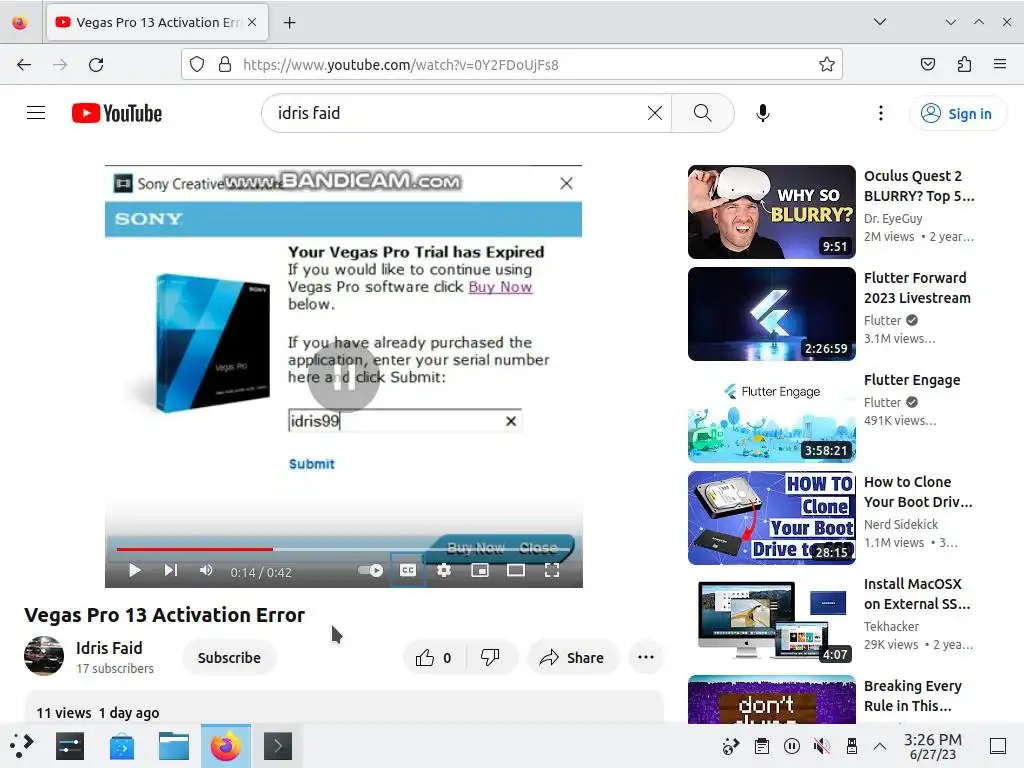Enter full screen mode
The width and height of the screenshot is (1024, 768).
click(552, 571)
